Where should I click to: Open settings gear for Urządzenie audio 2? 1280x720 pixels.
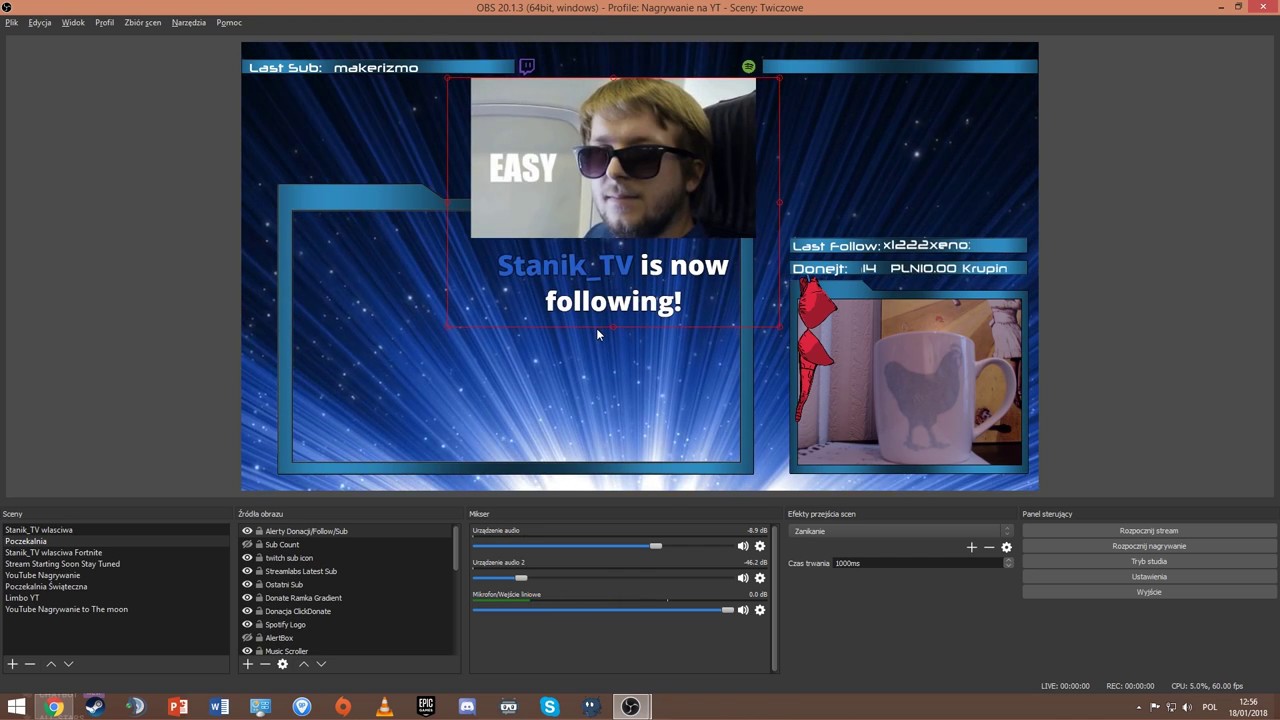(760, 578)
